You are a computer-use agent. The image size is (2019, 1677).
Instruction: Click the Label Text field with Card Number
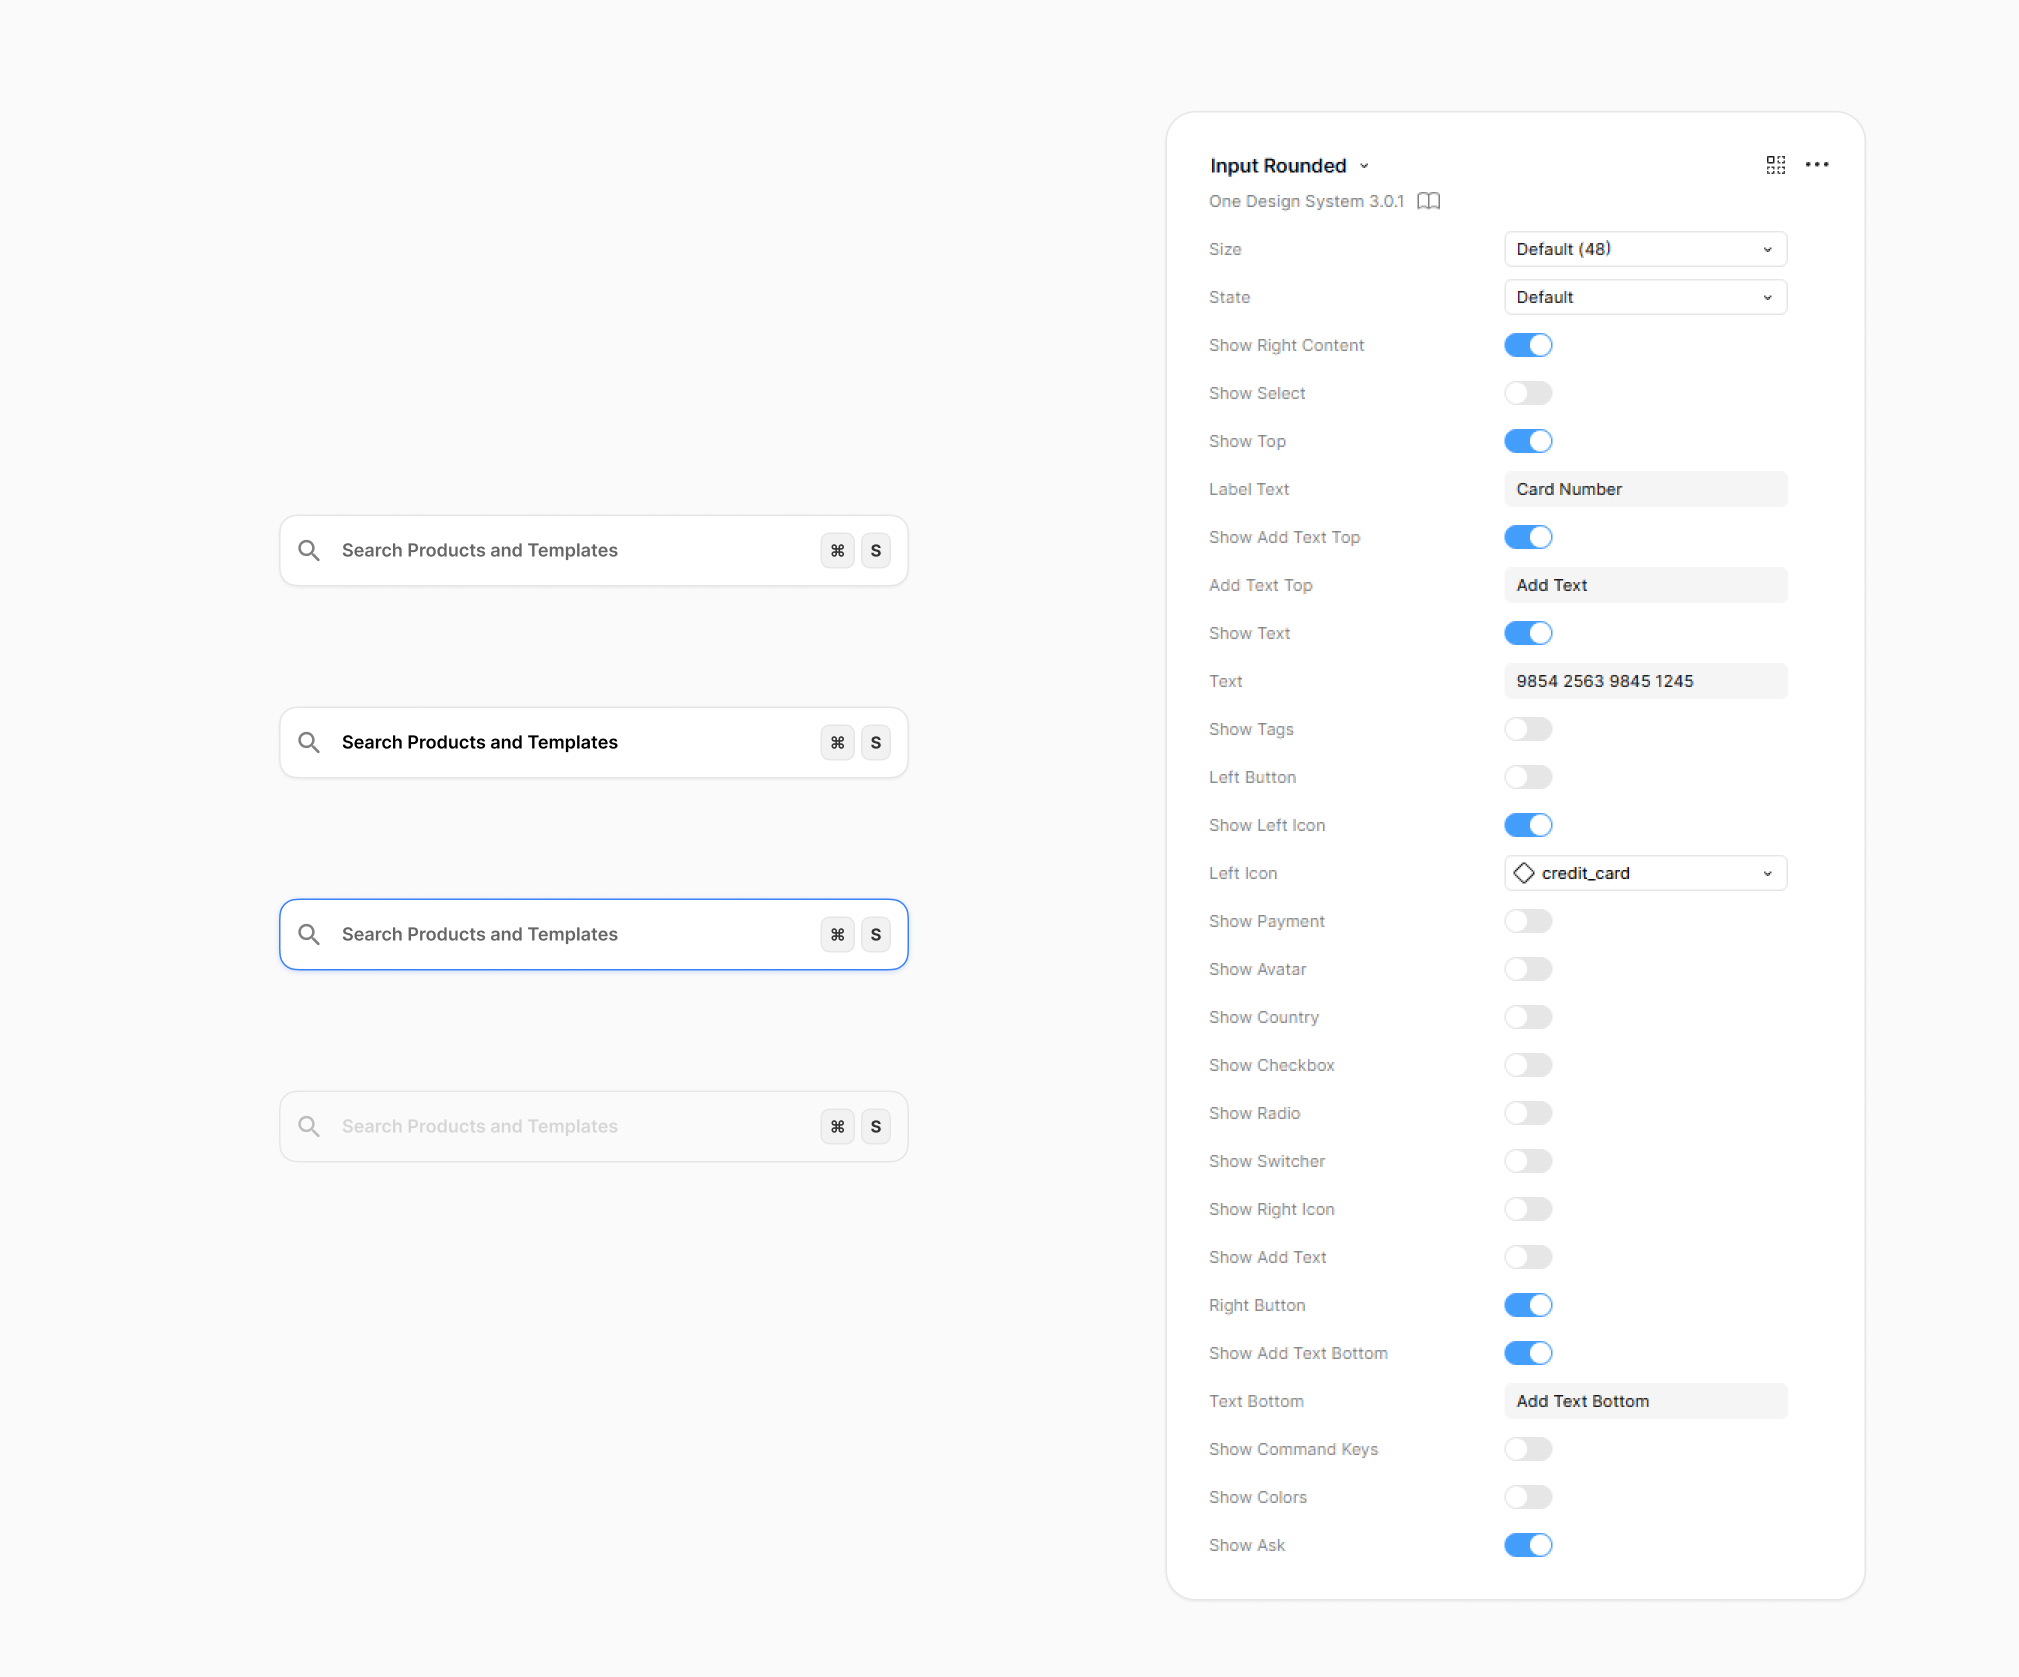tap(1644, 489)
